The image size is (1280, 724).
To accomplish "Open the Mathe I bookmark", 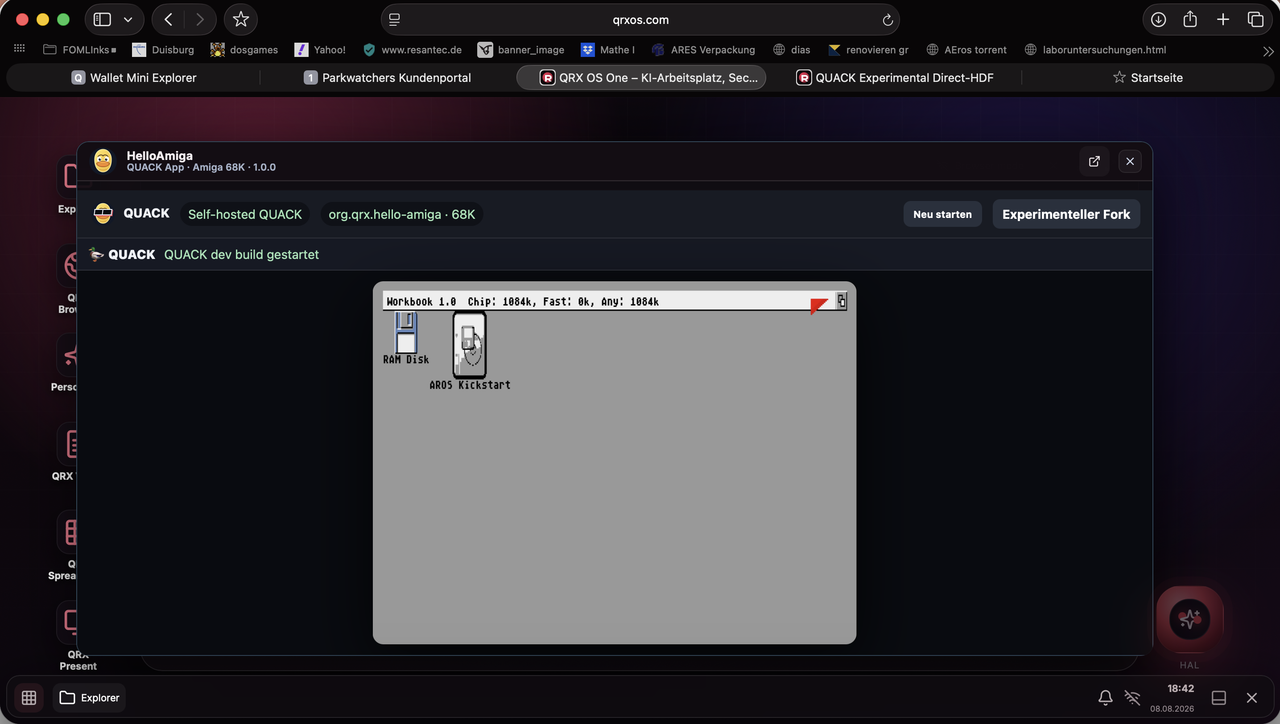I will tap(608, 50).
